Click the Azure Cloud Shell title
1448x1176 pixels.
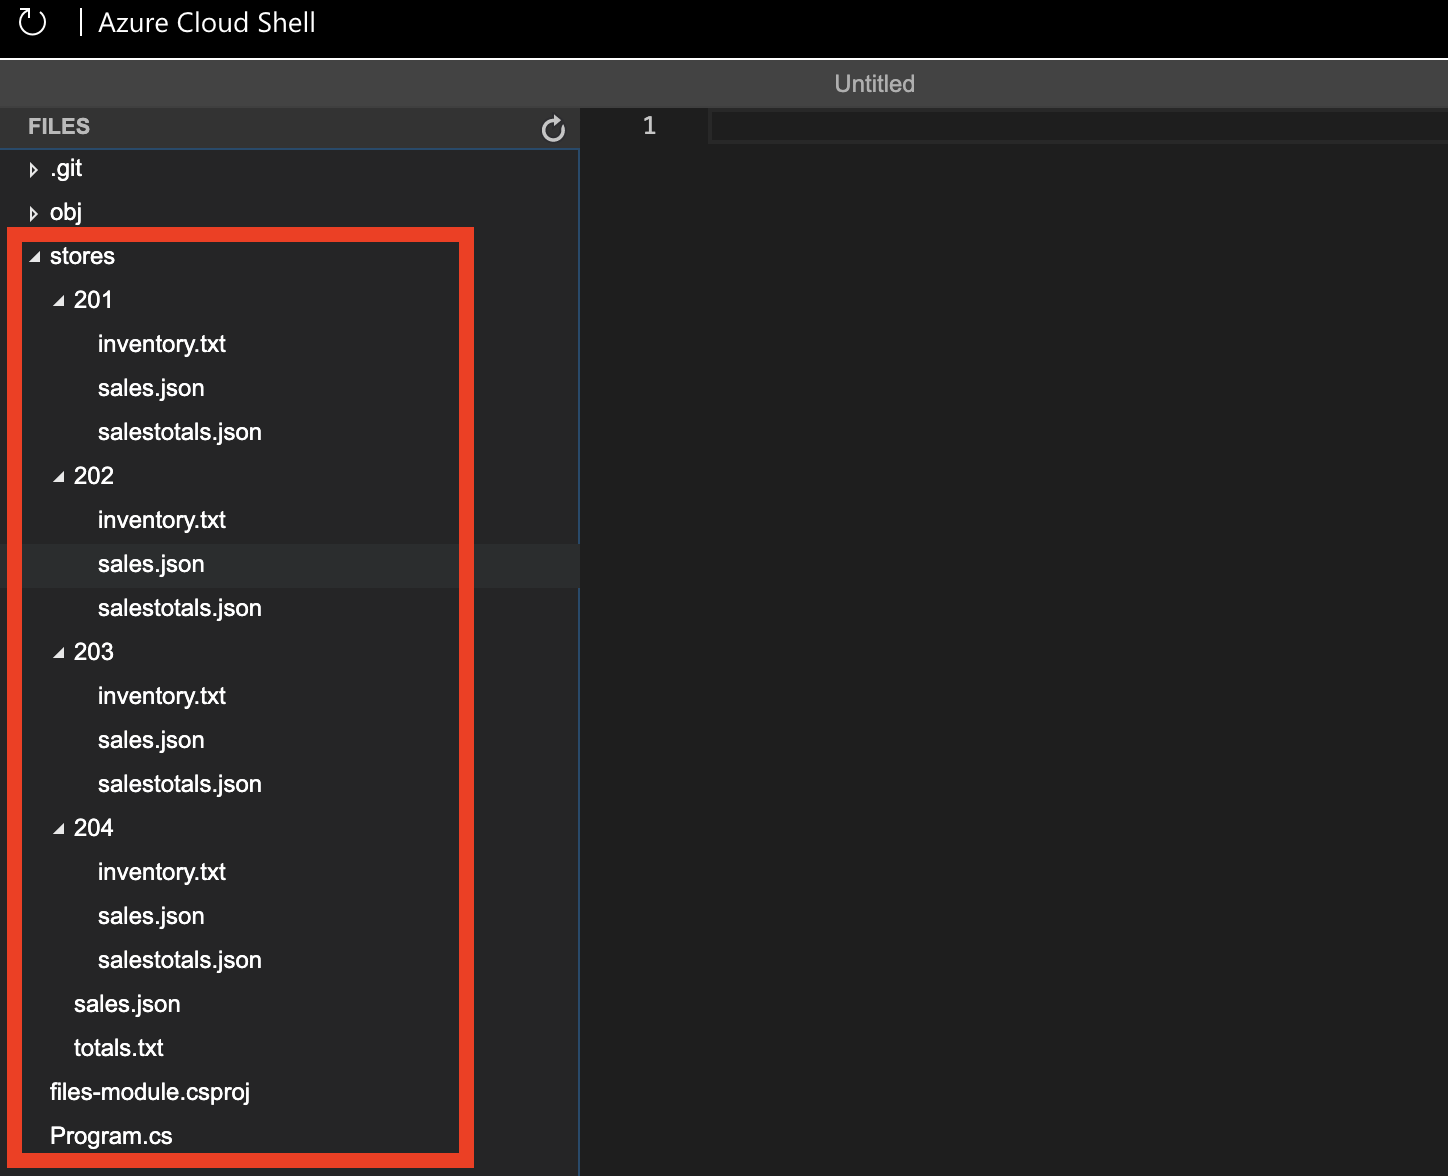207,22
